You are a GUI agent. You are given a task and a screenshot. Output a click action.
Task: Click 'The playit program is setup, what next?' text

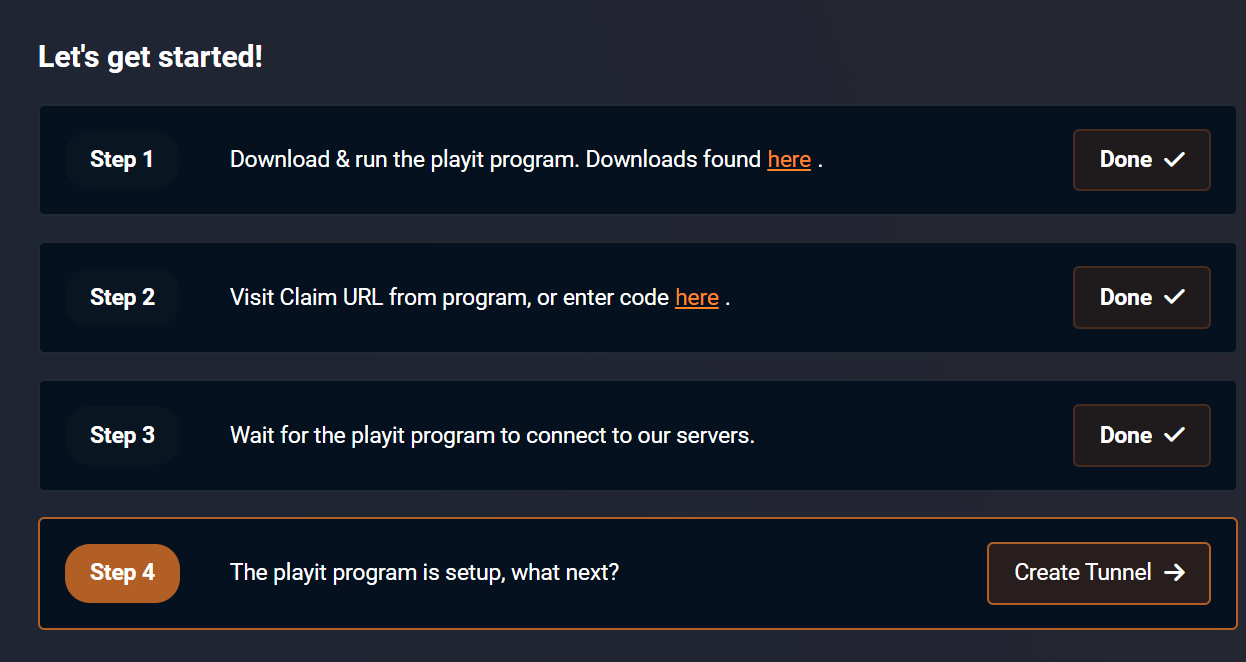click(x=424, y=573)
